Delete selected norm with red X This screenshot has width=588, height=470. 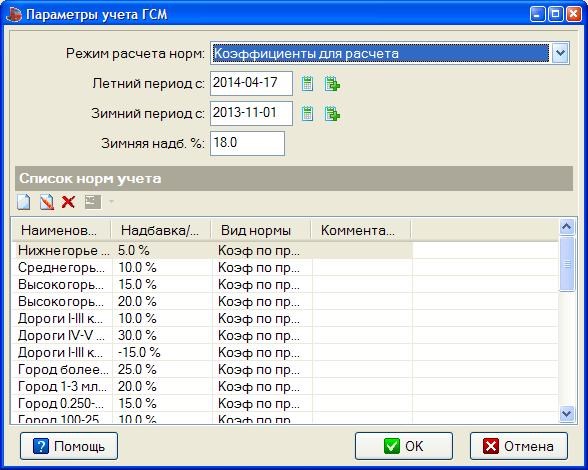pyautogui.click(x=68, y=202)
